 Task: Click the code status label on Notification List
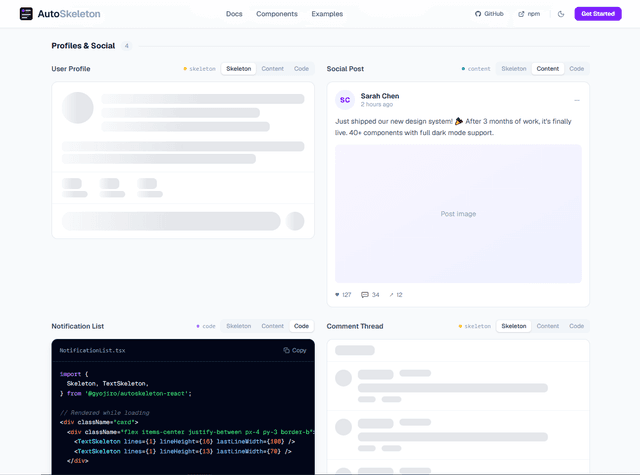point(206,326)
